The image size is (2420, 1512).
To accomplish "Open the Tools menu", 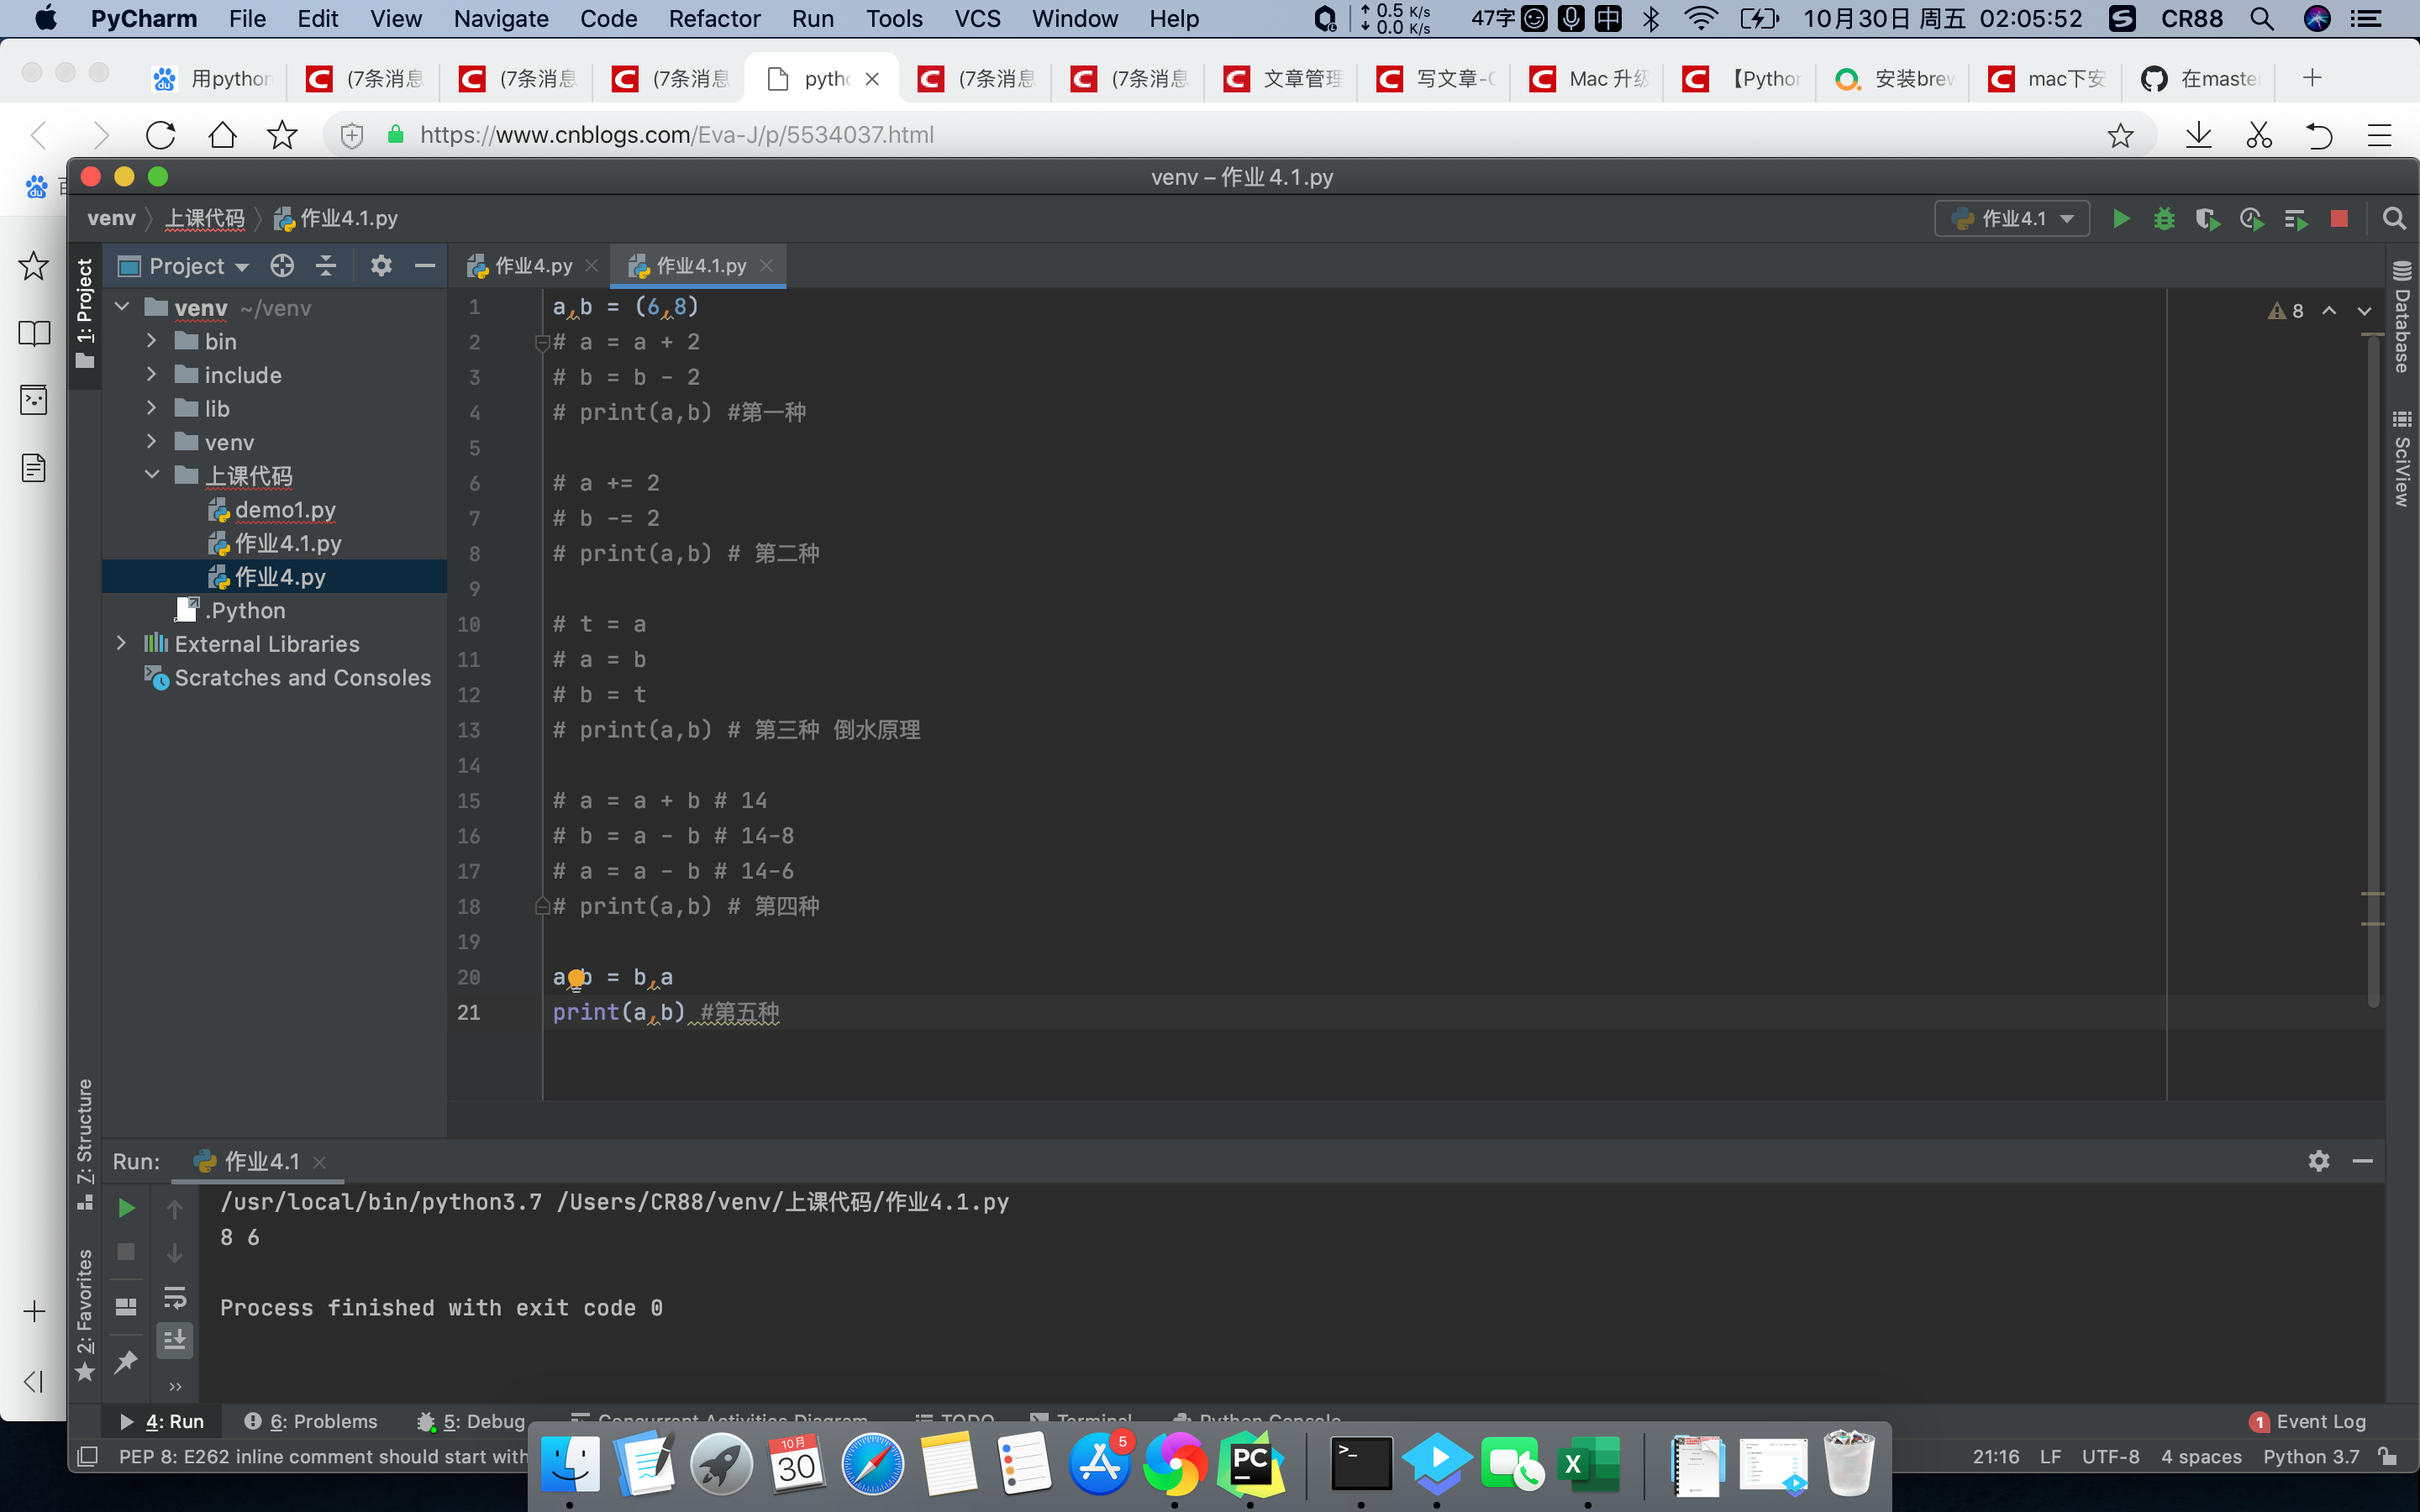I will (894, 18).
